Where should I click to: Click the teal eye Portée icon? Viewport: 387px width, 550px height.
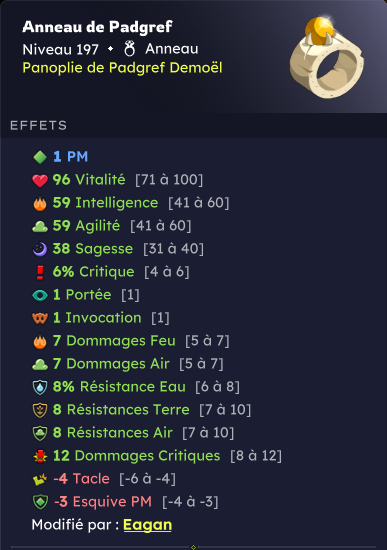tap(40, 295)
